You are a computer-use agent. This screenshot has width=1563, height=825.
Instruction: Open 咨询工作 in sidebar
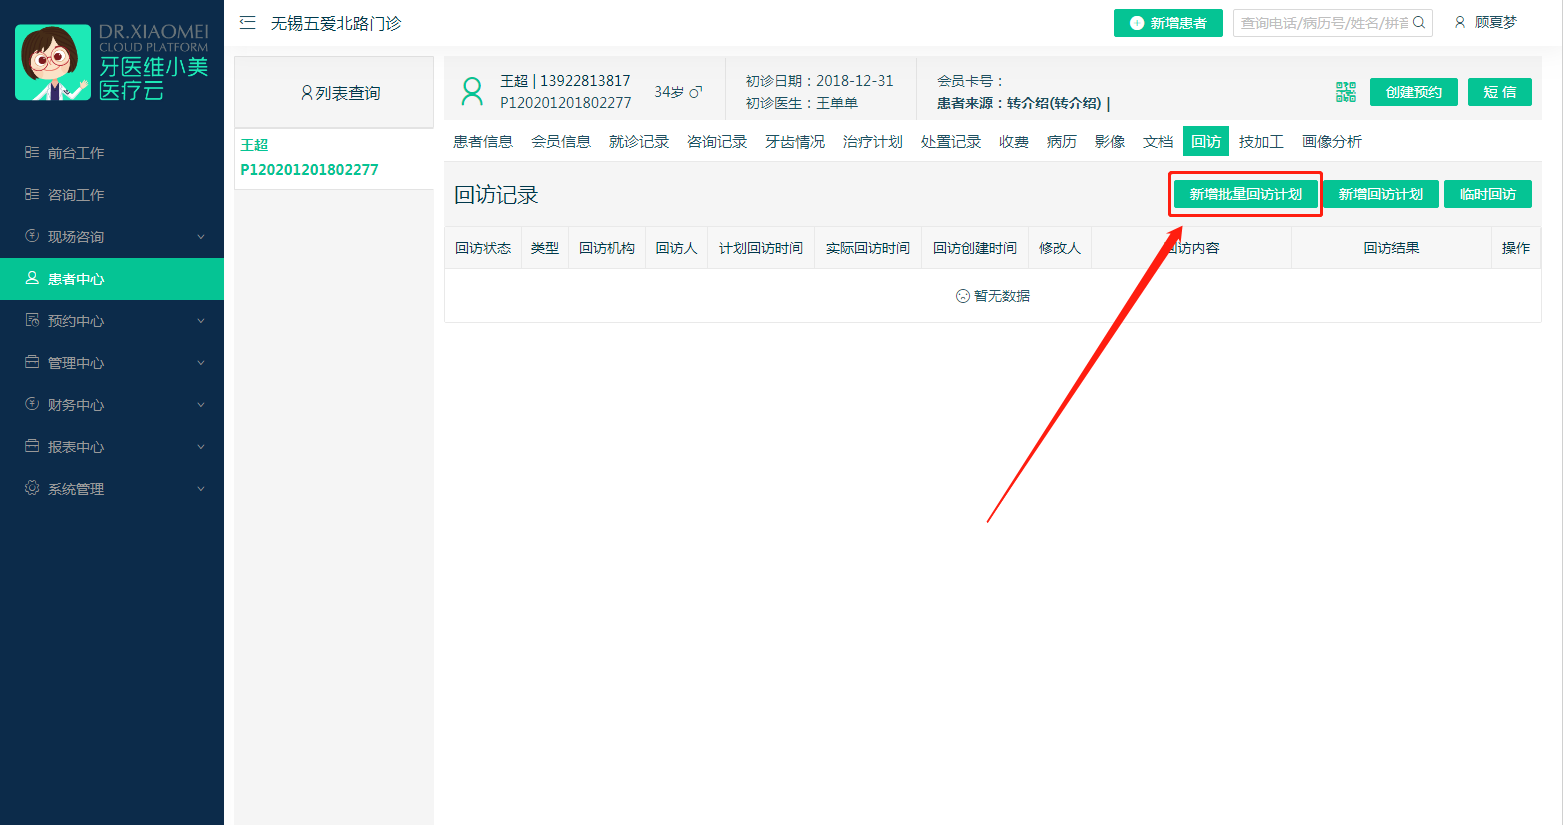click(76, 195)
